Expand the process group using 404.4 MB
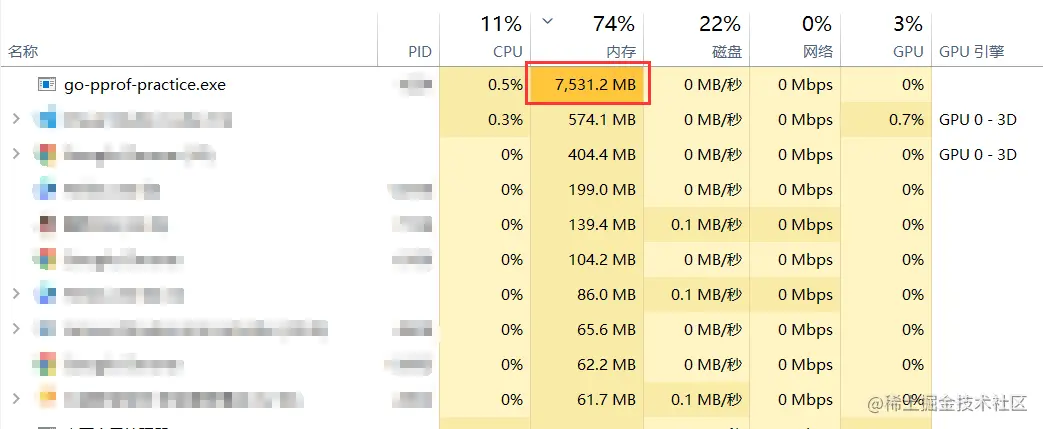 coord(15,155)
